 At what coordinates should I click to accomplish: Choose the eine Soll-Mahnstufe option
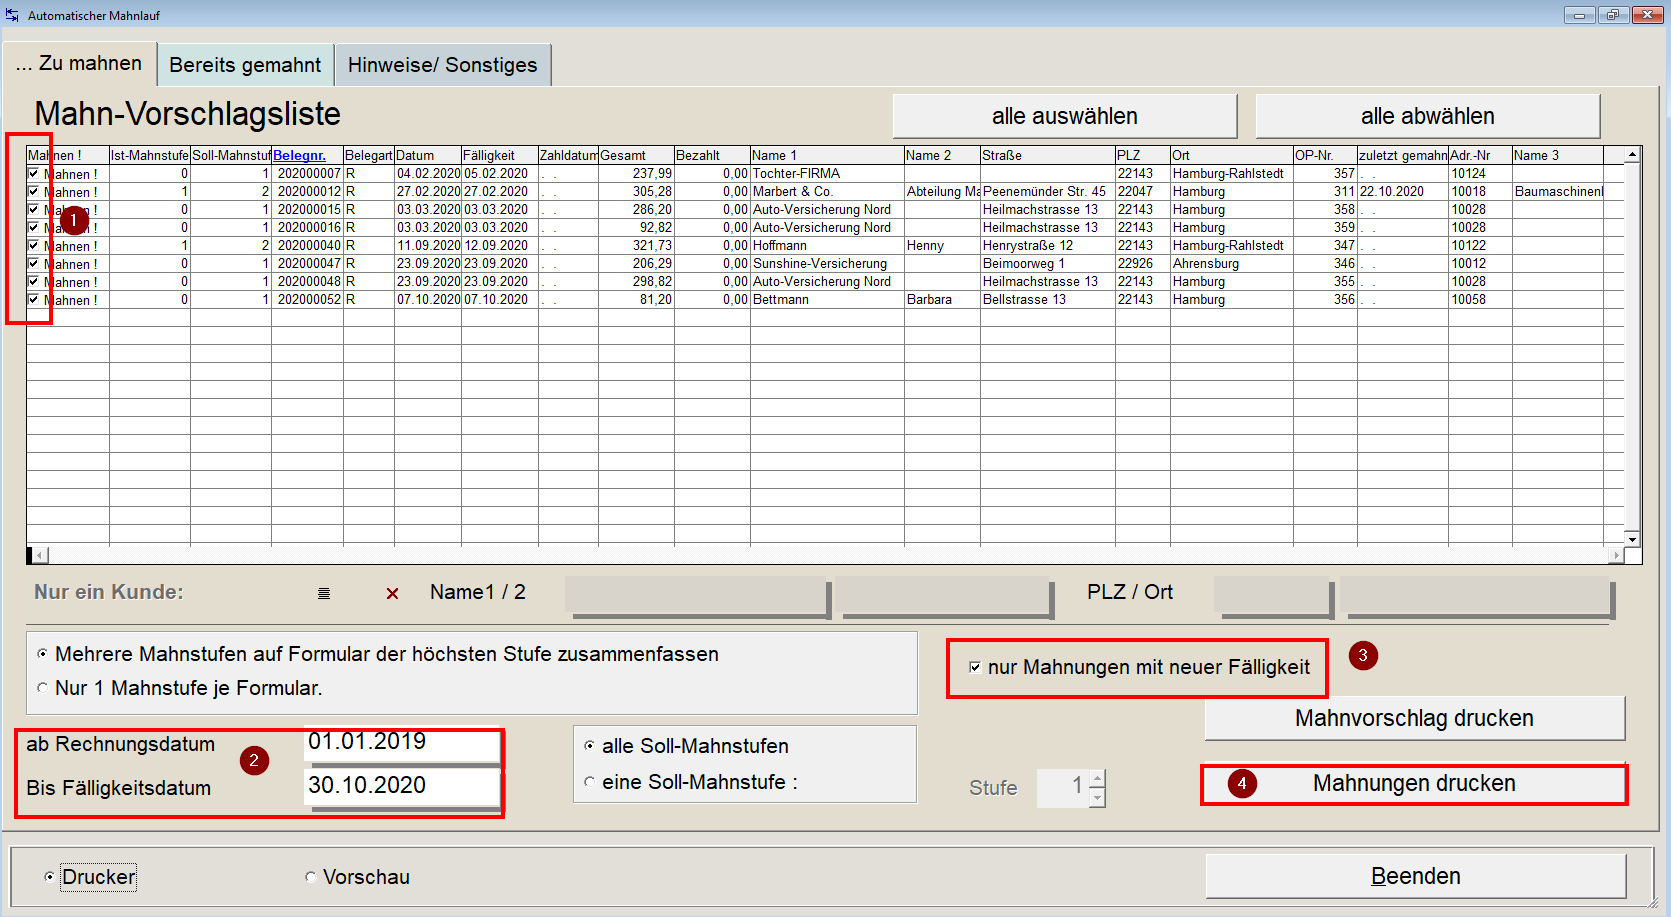click(589, 782)
